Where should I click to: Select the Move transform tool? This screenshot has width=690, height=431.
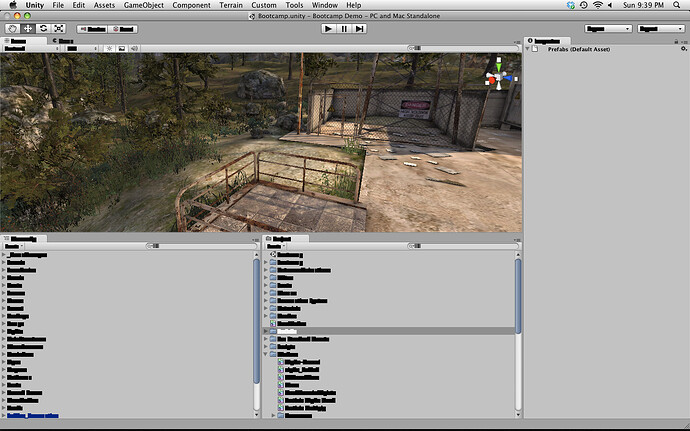pyautogui.click(x=28, y=29)
